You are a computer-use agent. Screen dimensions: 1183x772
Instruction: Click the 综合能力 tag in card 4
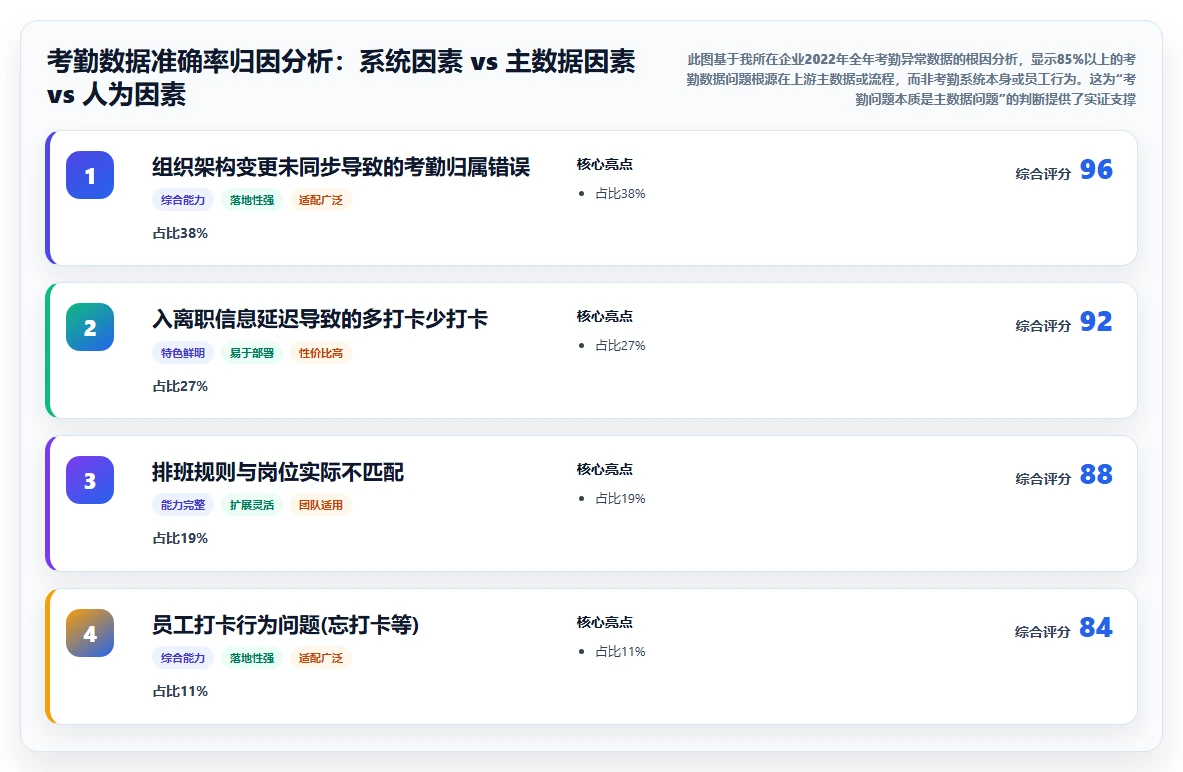[x=183, y=658]
